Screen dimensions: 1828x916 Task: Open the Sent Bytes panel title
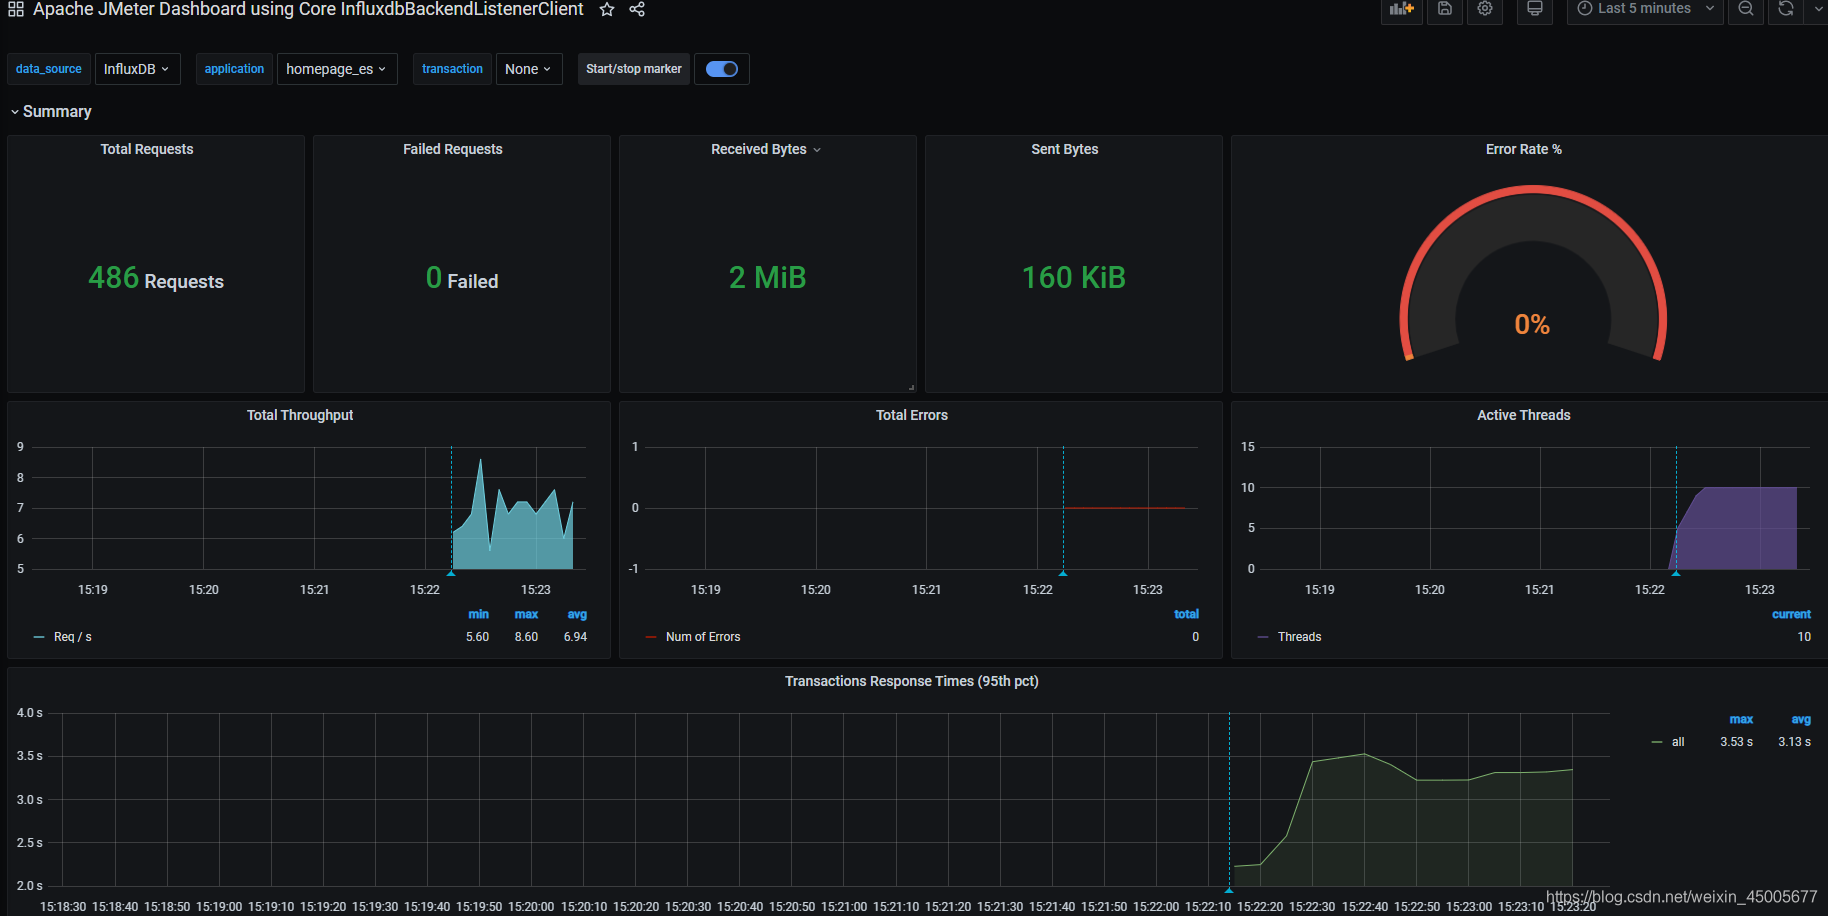pos(1065,149)
